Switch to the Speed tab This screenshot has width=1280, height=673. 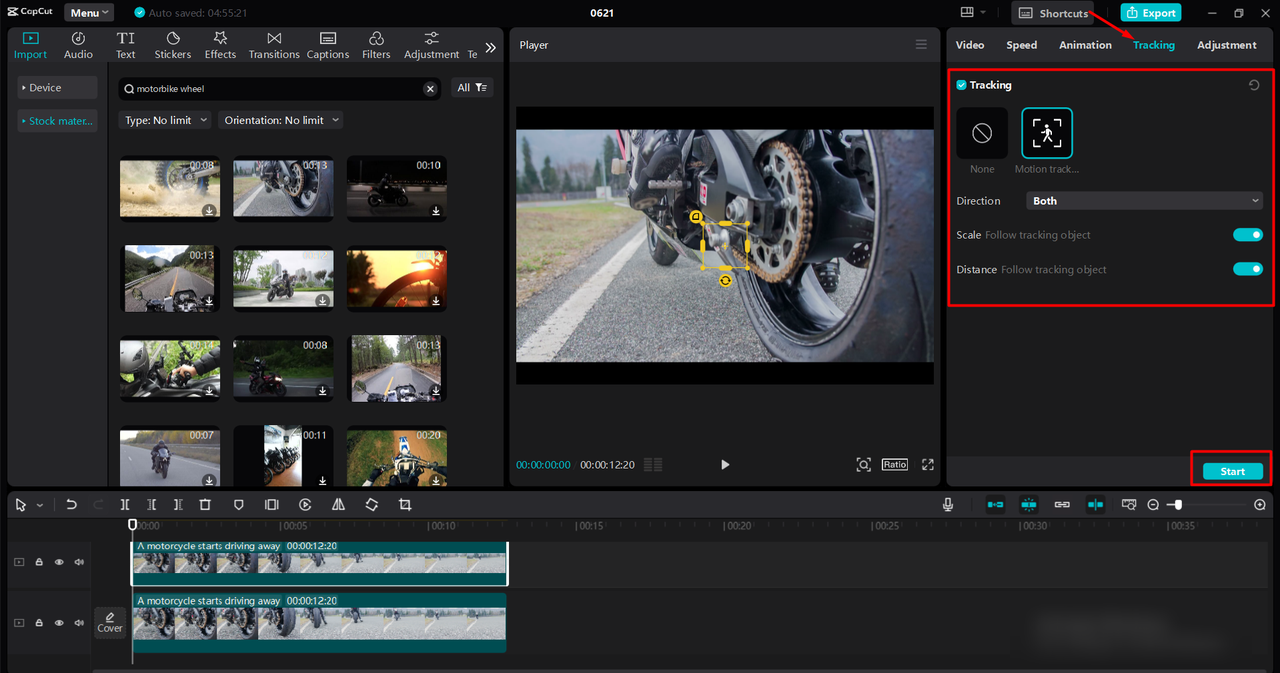click(1021, 45)
